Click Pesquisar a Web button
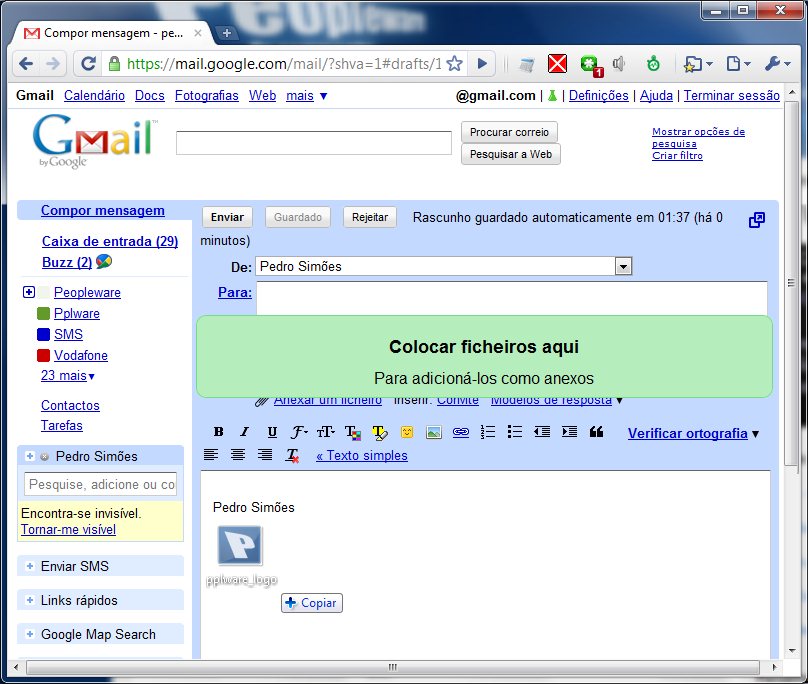The height and width of the screenshot is (684, 808). (x=511, y=155)
